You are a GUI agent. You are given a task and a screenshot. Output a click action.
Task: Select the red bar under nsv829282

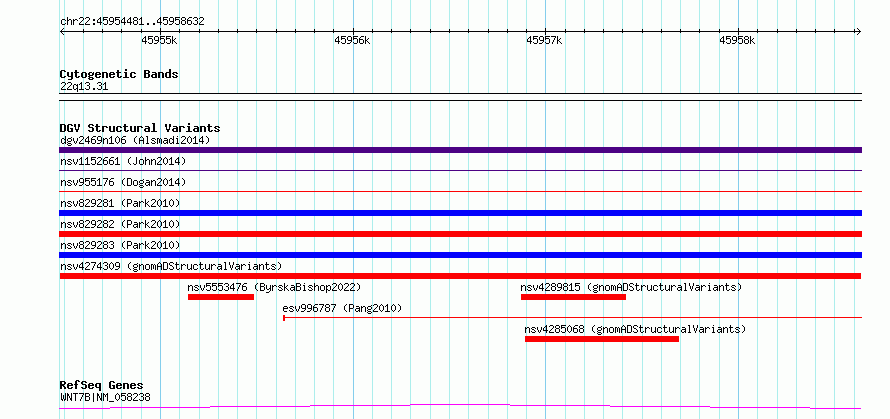[460, 234]
